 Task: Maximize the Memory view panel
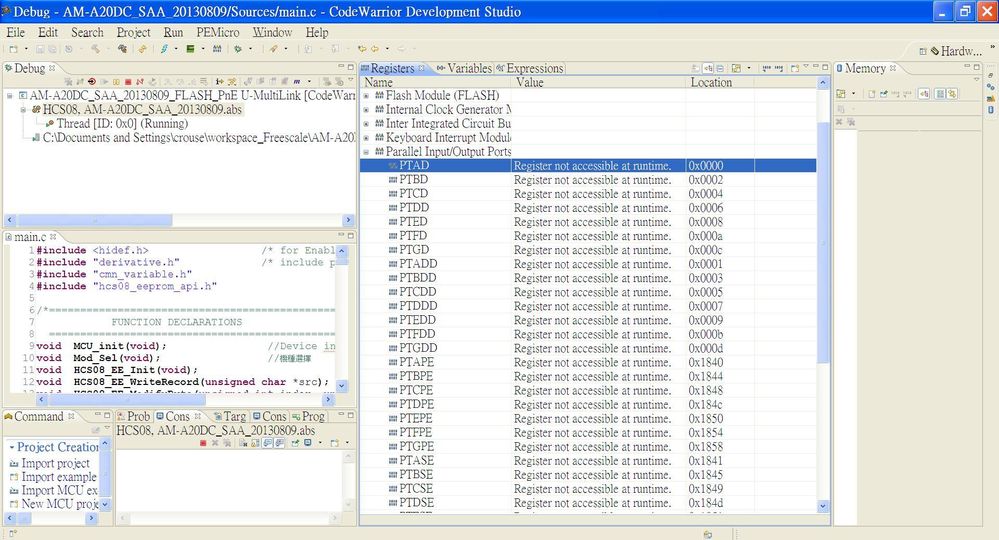tap(977, 67)
